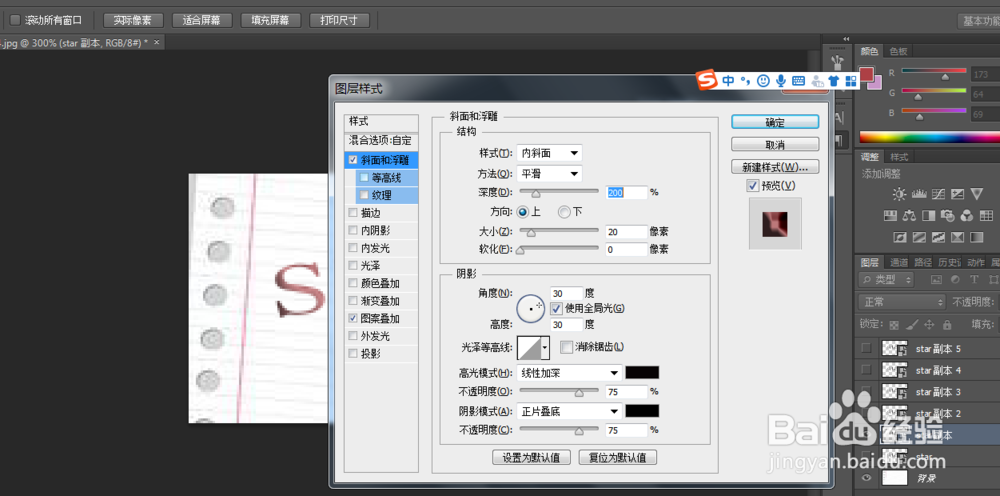Add a Curves adjustment

[938, 194]
